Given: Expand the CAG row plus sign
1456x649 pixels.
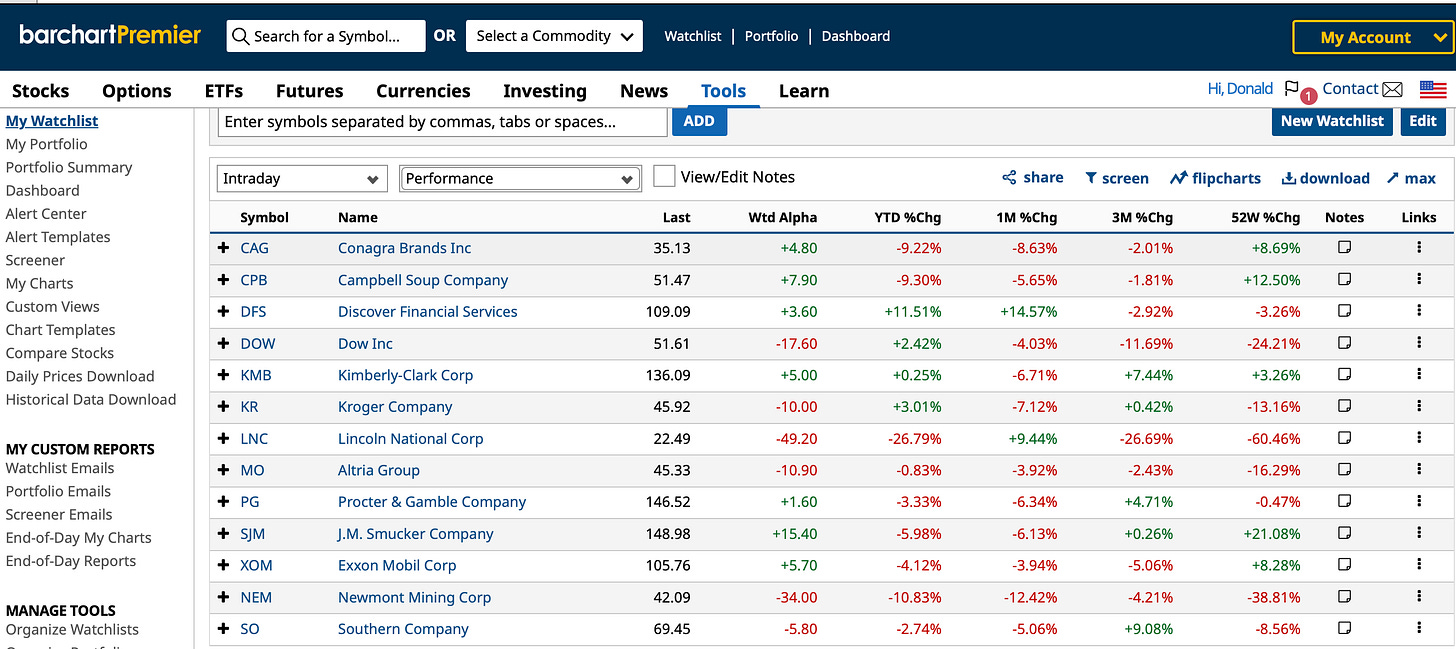Looking at the screenshot, I should [224, 248].
